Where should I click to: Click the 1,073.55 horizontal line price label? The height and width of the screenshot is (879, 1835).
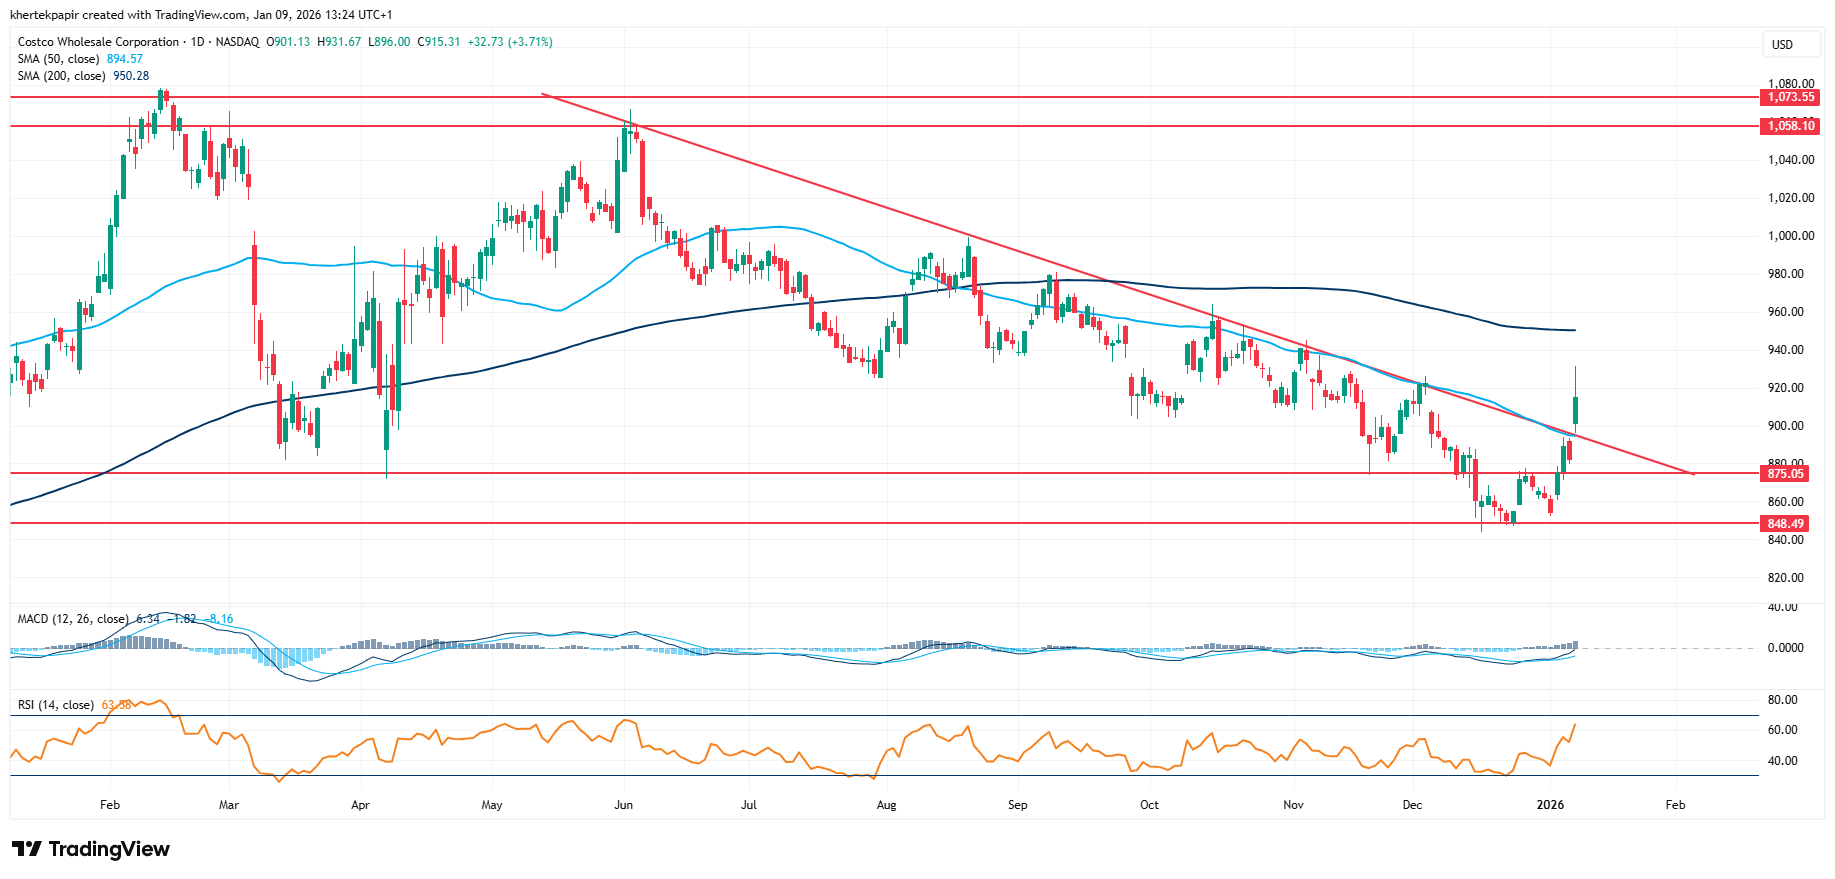coord(1790,97)
